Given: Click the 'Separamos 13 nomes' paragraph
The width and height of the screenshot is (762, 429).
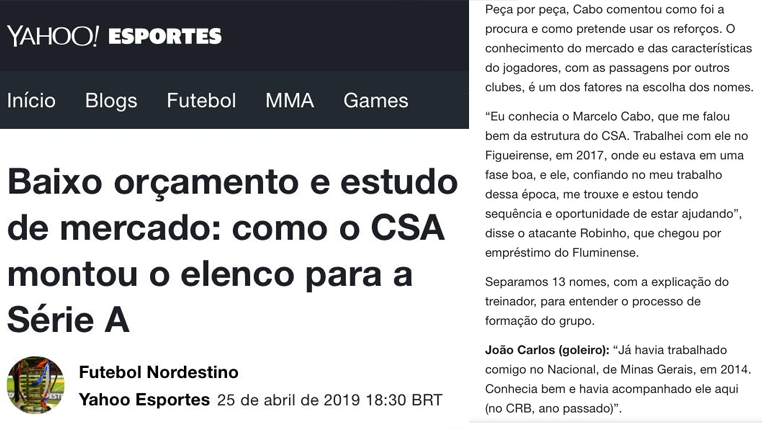Looking at the screenshot, I should pyautogui.click(x=607, y=301).
